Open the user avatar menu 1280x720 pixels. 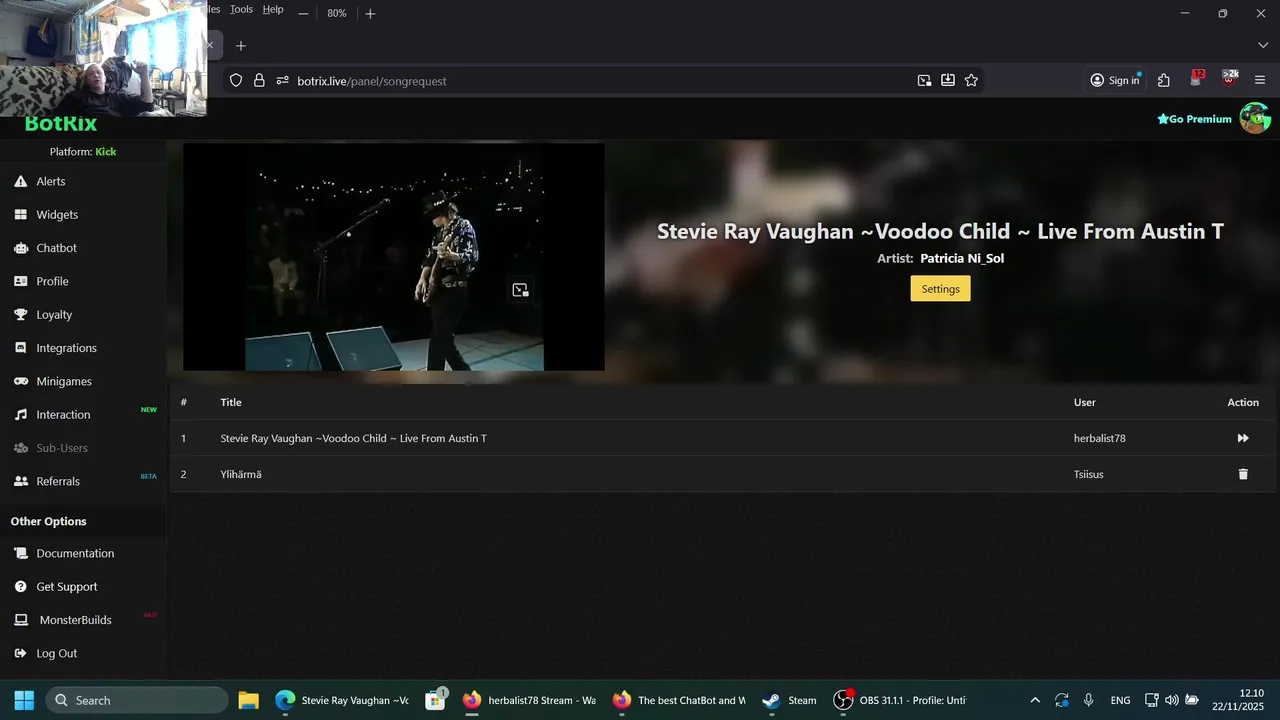pyautogui.click(x=1255, y=118)
